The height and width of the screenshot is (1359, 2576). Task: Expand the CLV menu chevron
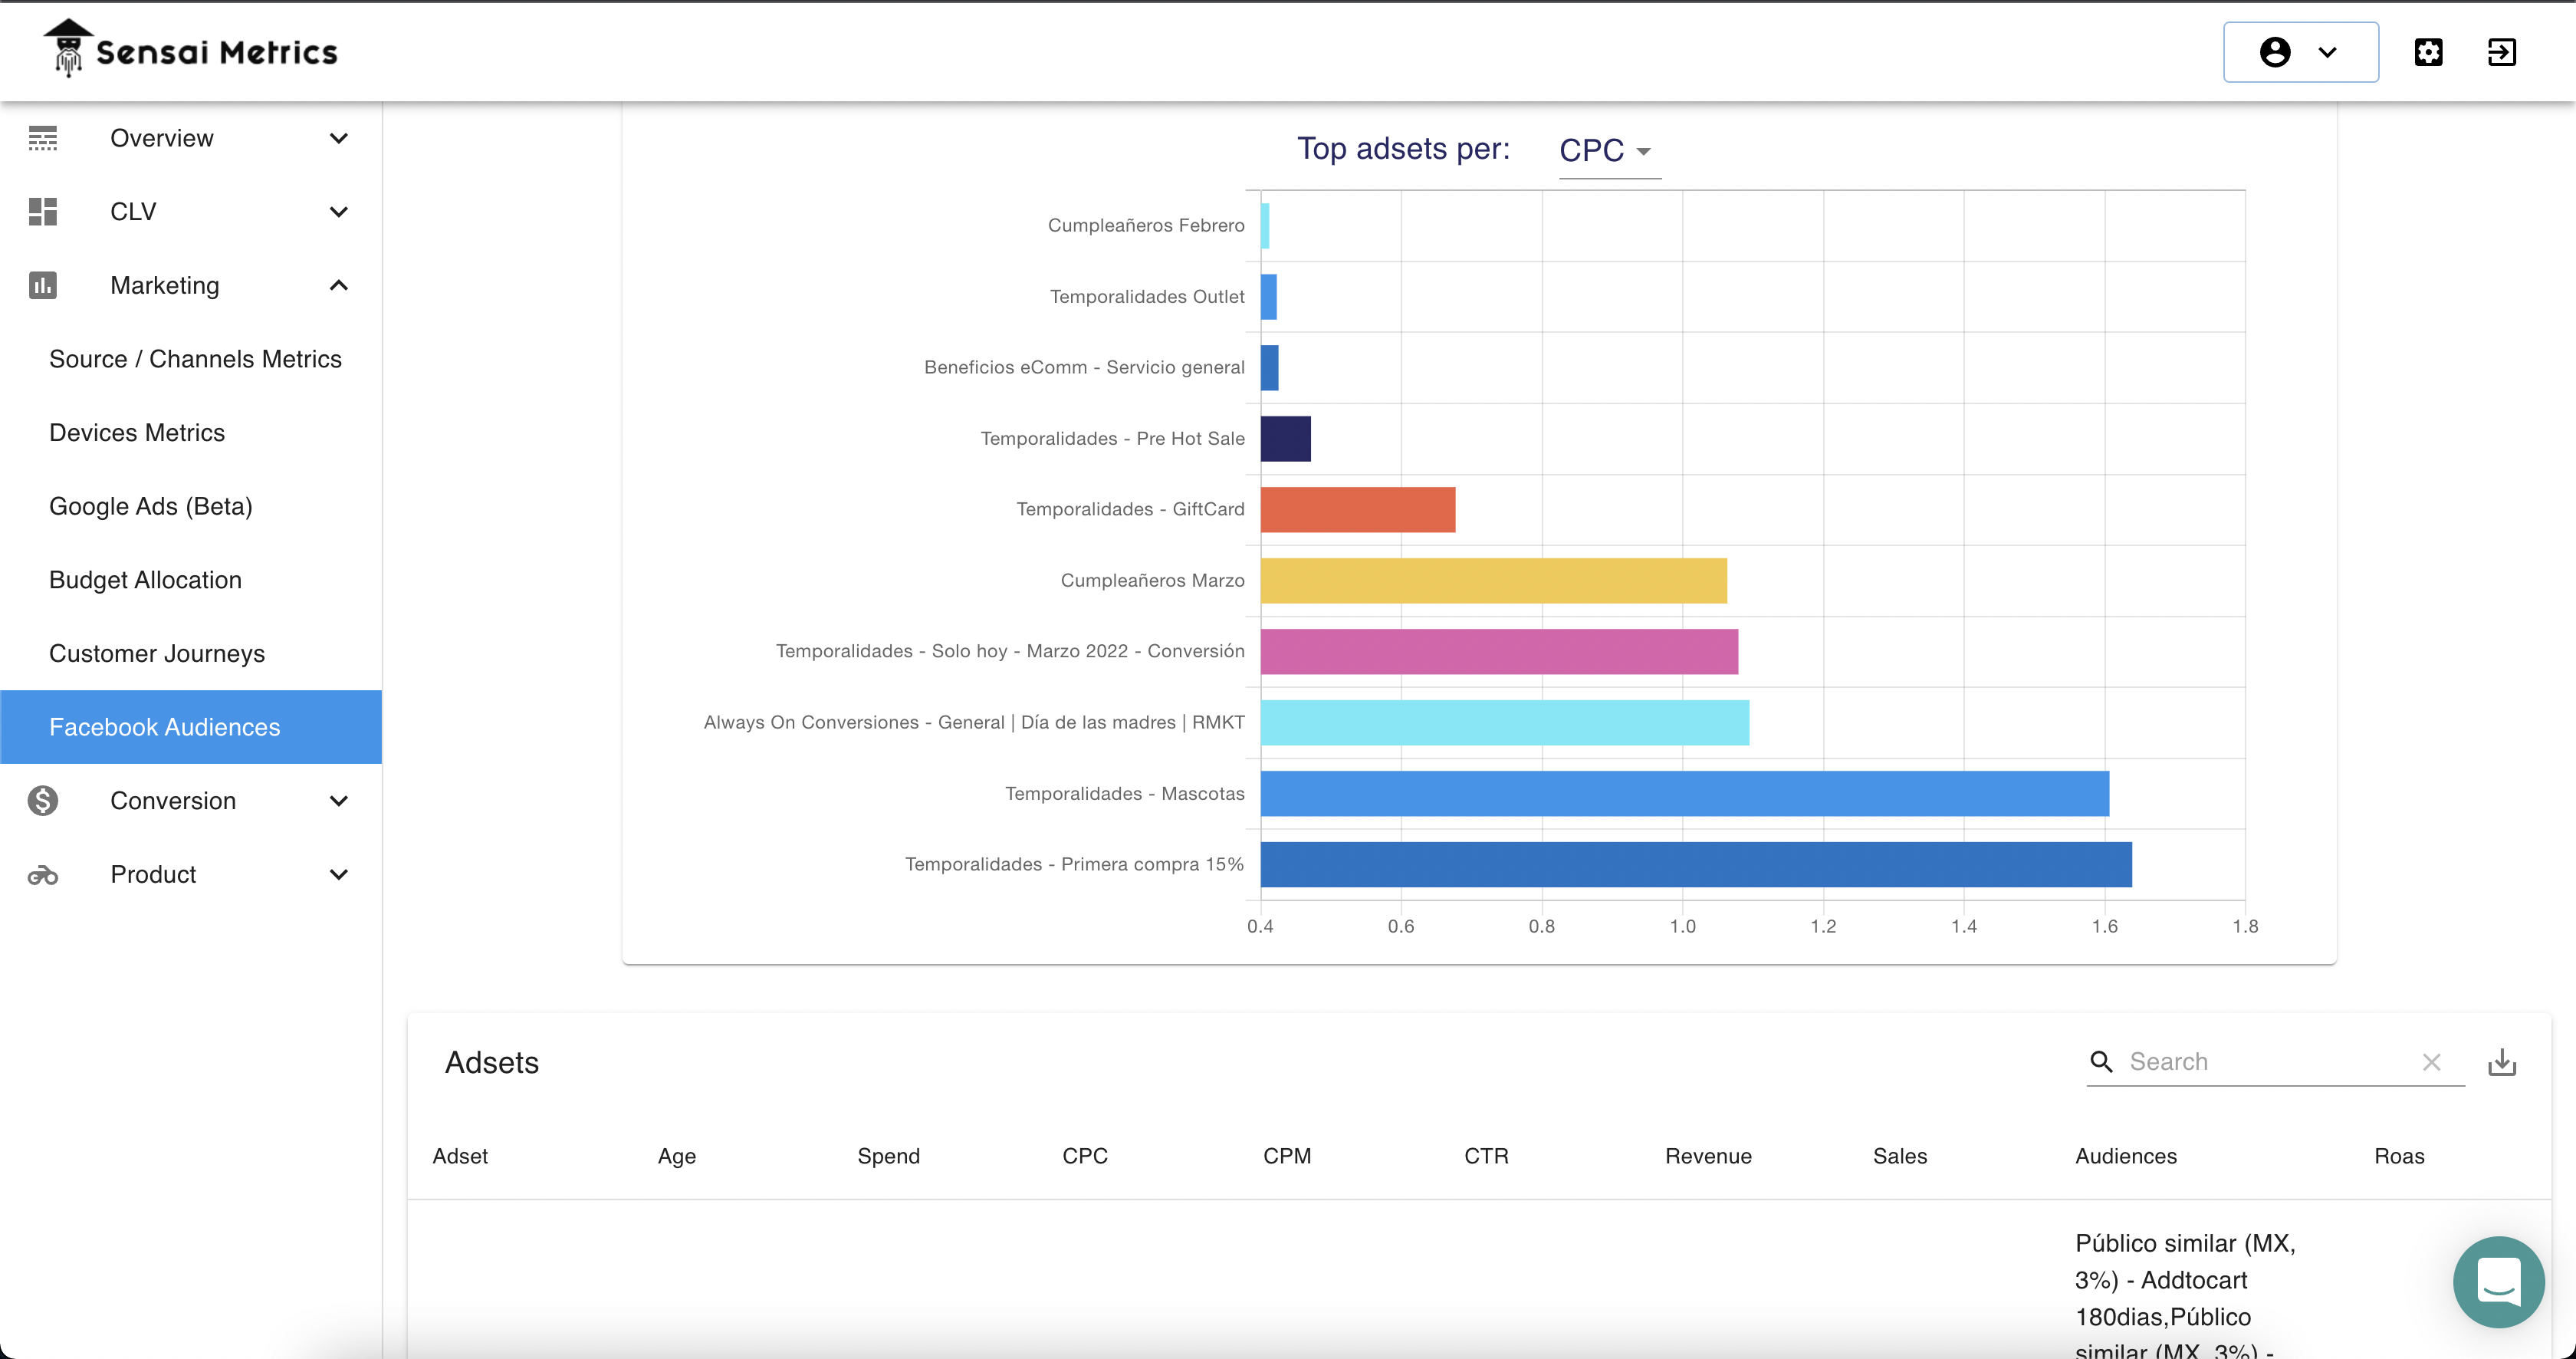coord(339,212)
